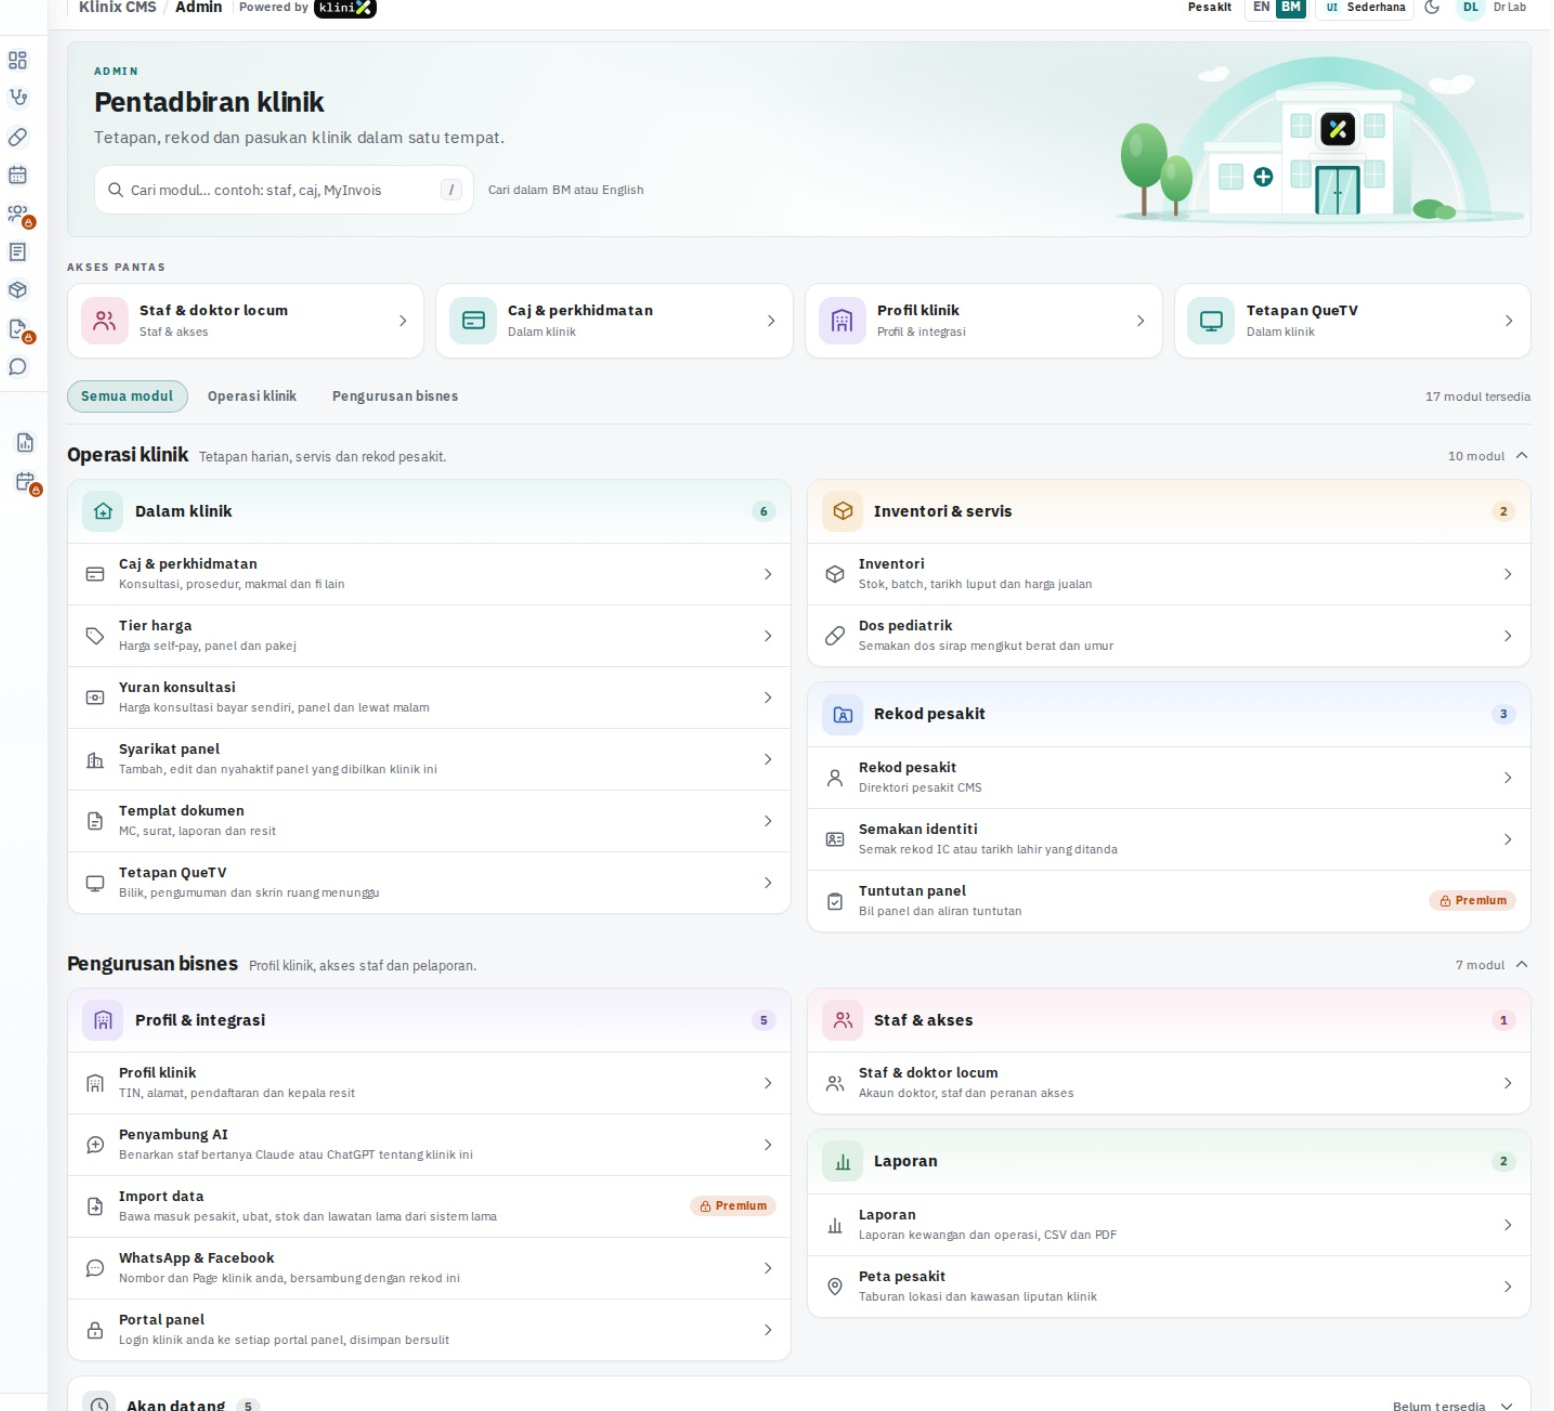Viewport: 1554px width, 1411px height.
Task: Open the Templat dokumen row
Action: (x=429, y=821)
